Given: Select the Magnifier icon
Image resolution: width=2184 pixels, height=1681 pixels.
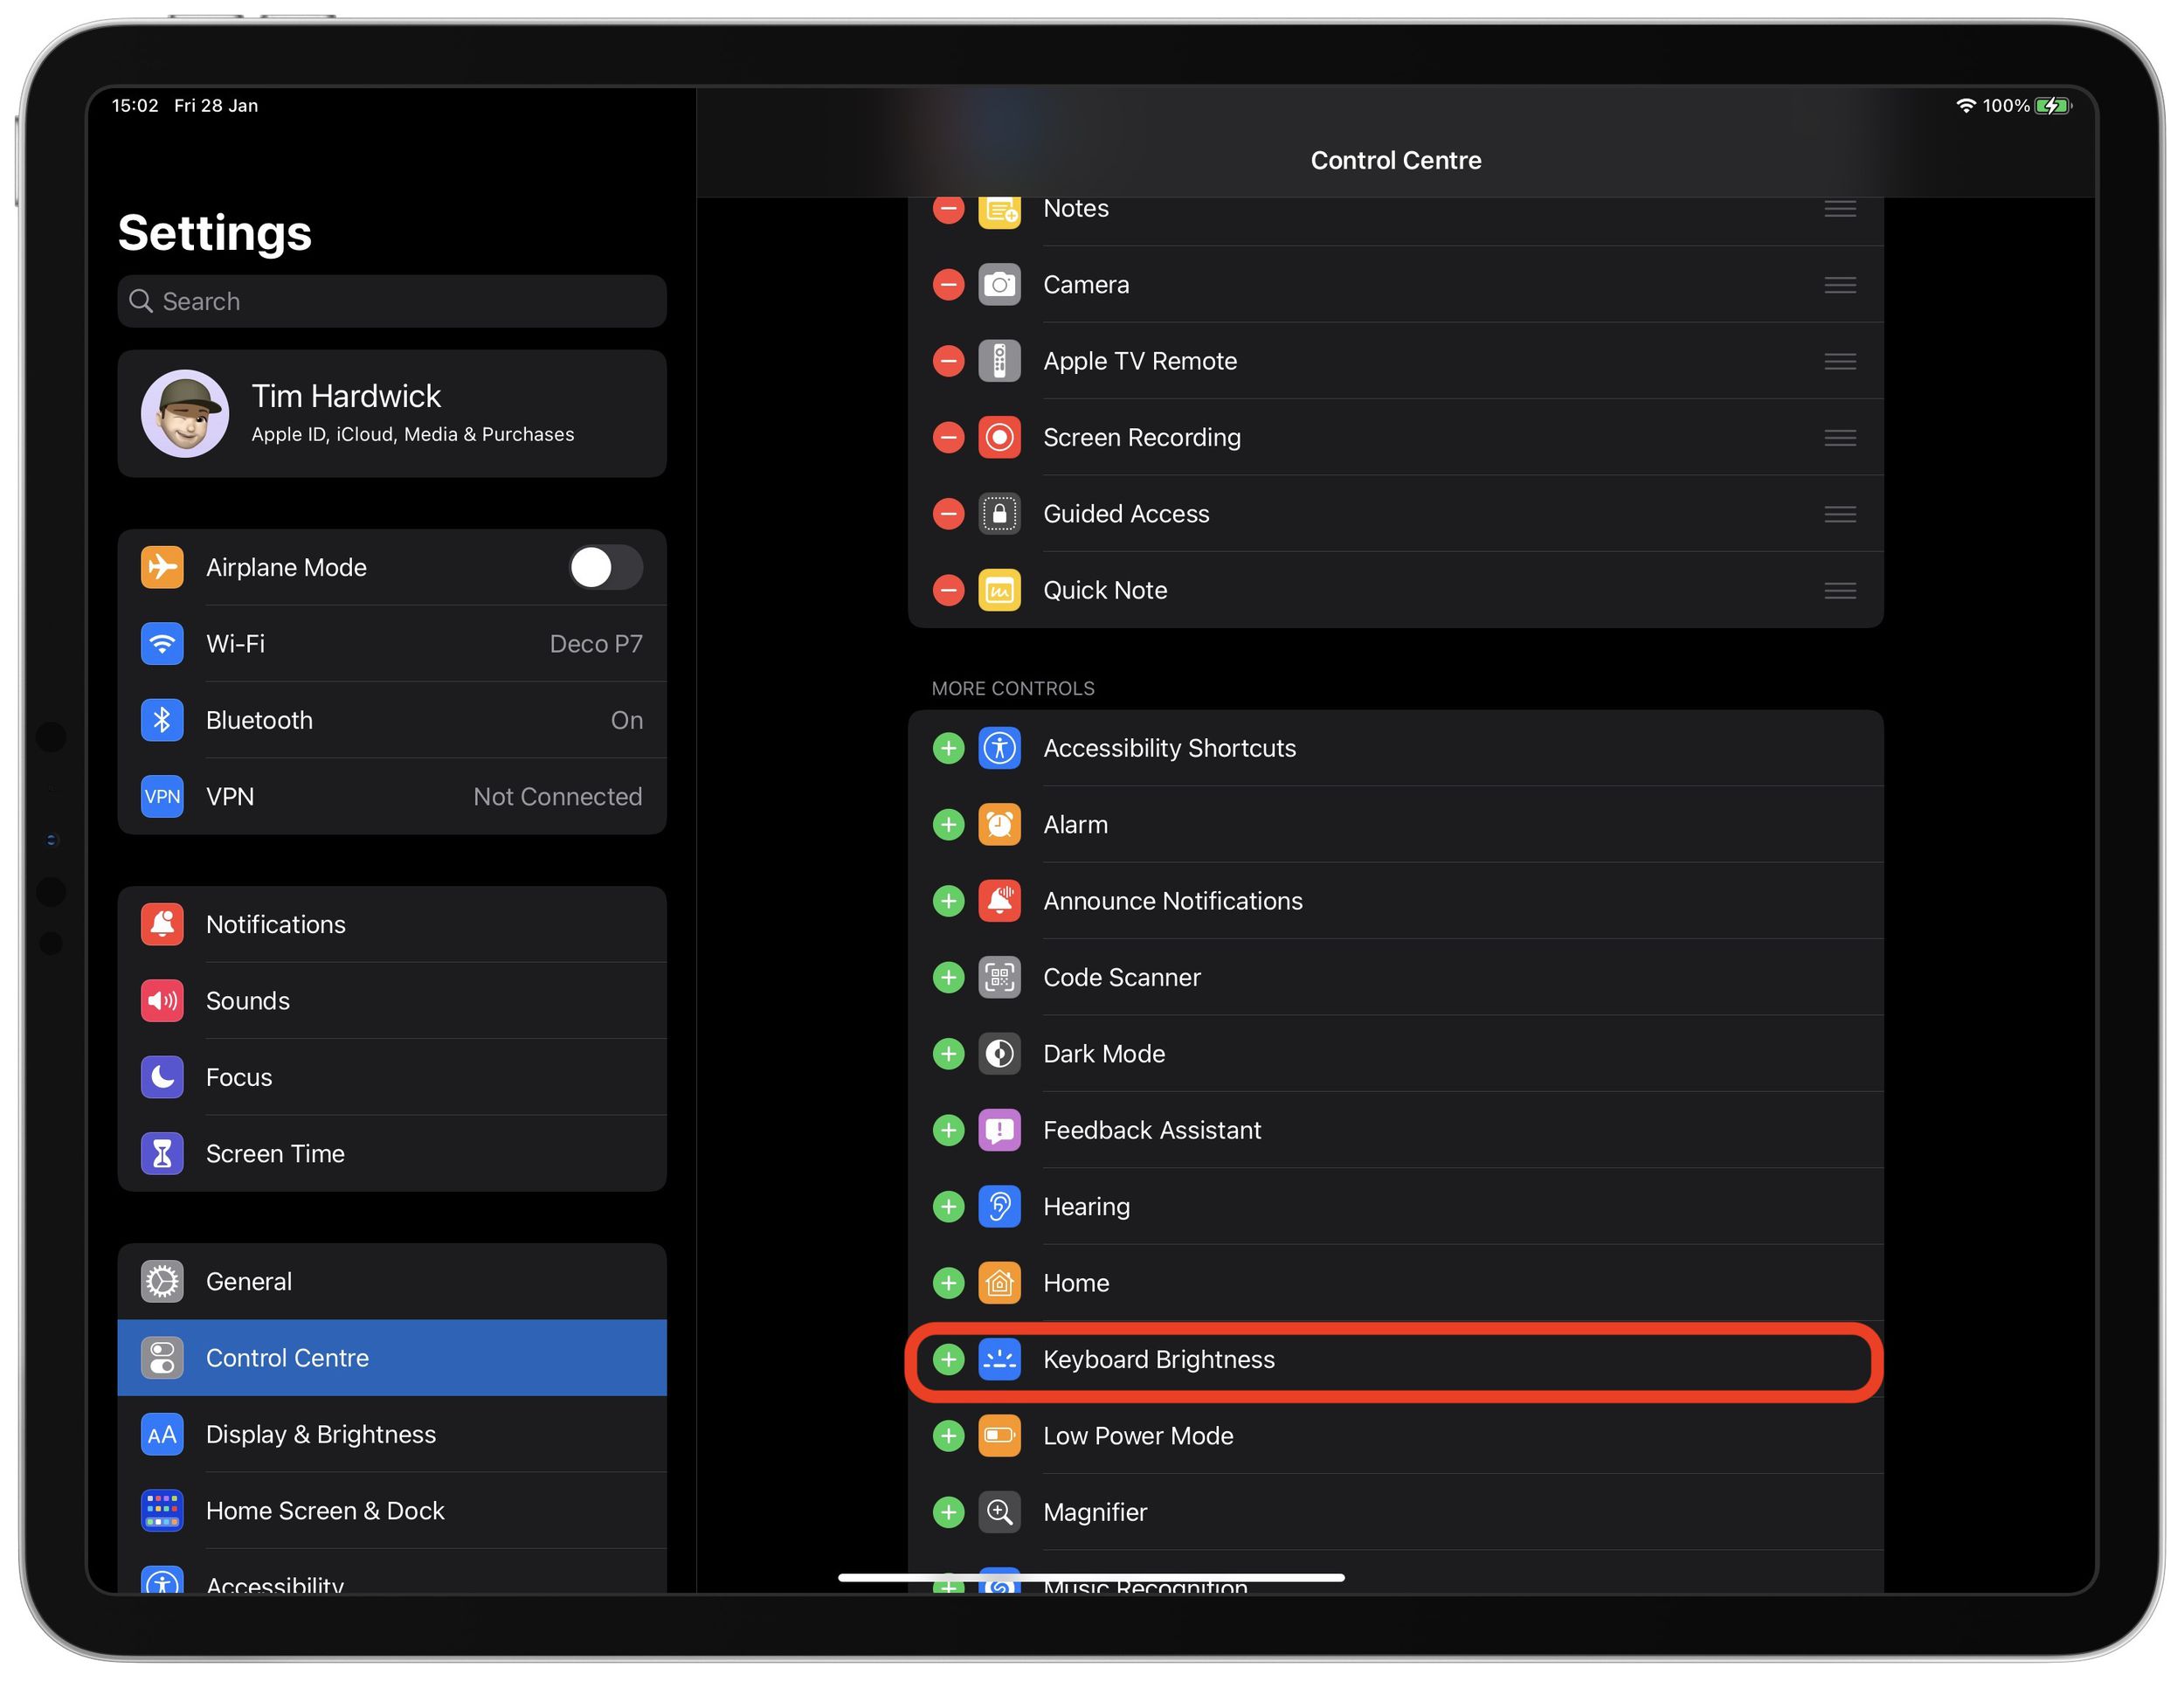Looking at the screenshot, I should click(x=999, y=1512).
